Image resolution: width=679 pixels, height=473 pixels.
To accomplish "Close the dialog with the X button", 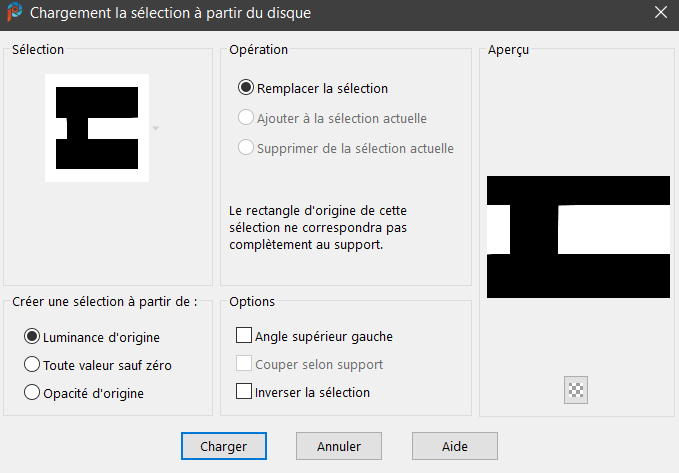I will [x=660, y=13].
